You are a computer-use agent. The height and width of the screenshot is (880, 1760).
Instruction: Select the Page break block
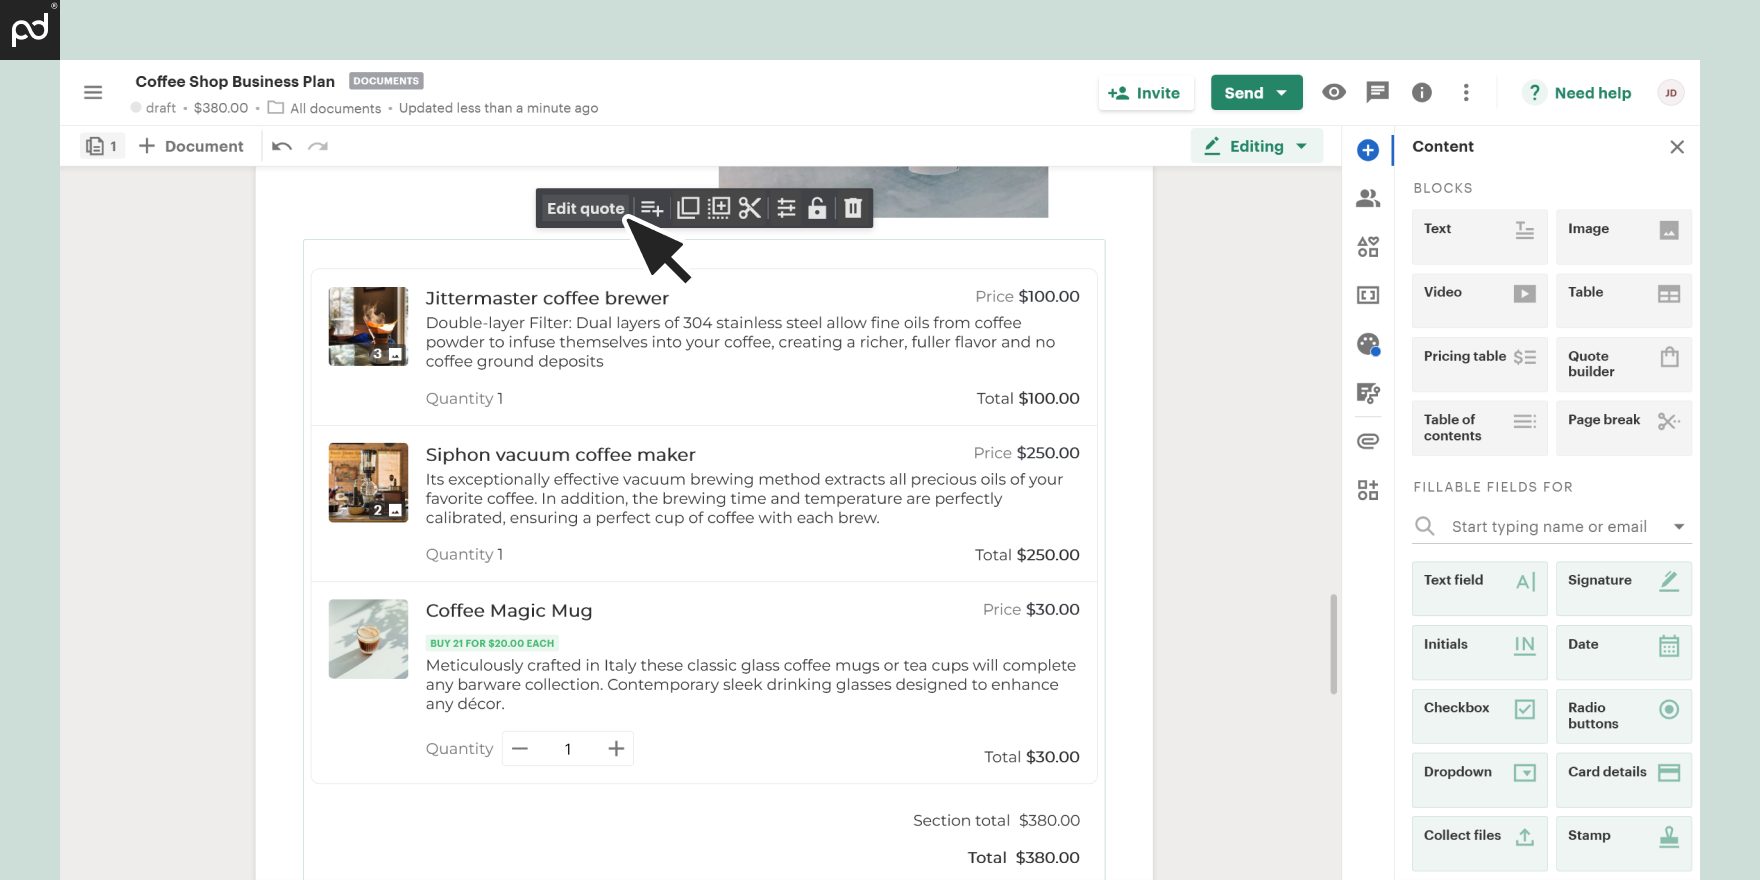coord(1623,428)
